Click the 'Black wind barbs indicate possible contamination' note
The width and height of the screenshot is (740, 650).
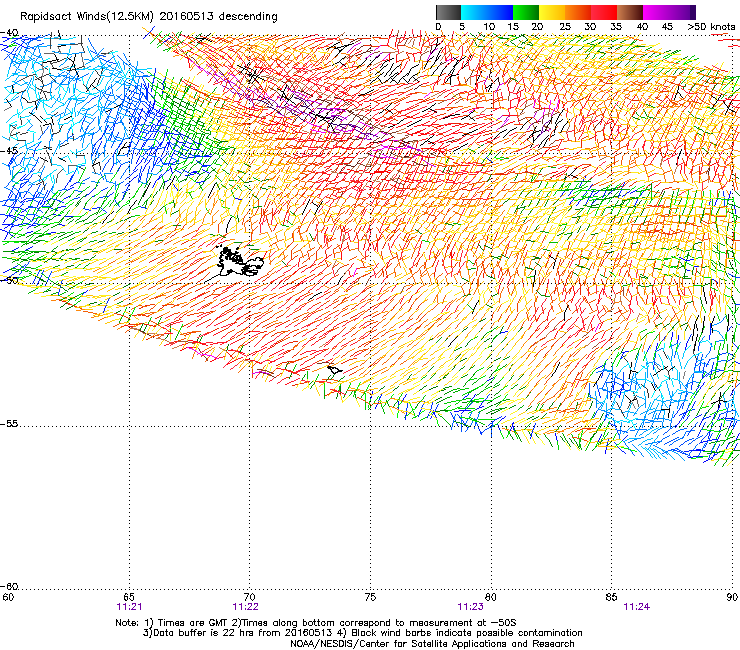(460, 633)
